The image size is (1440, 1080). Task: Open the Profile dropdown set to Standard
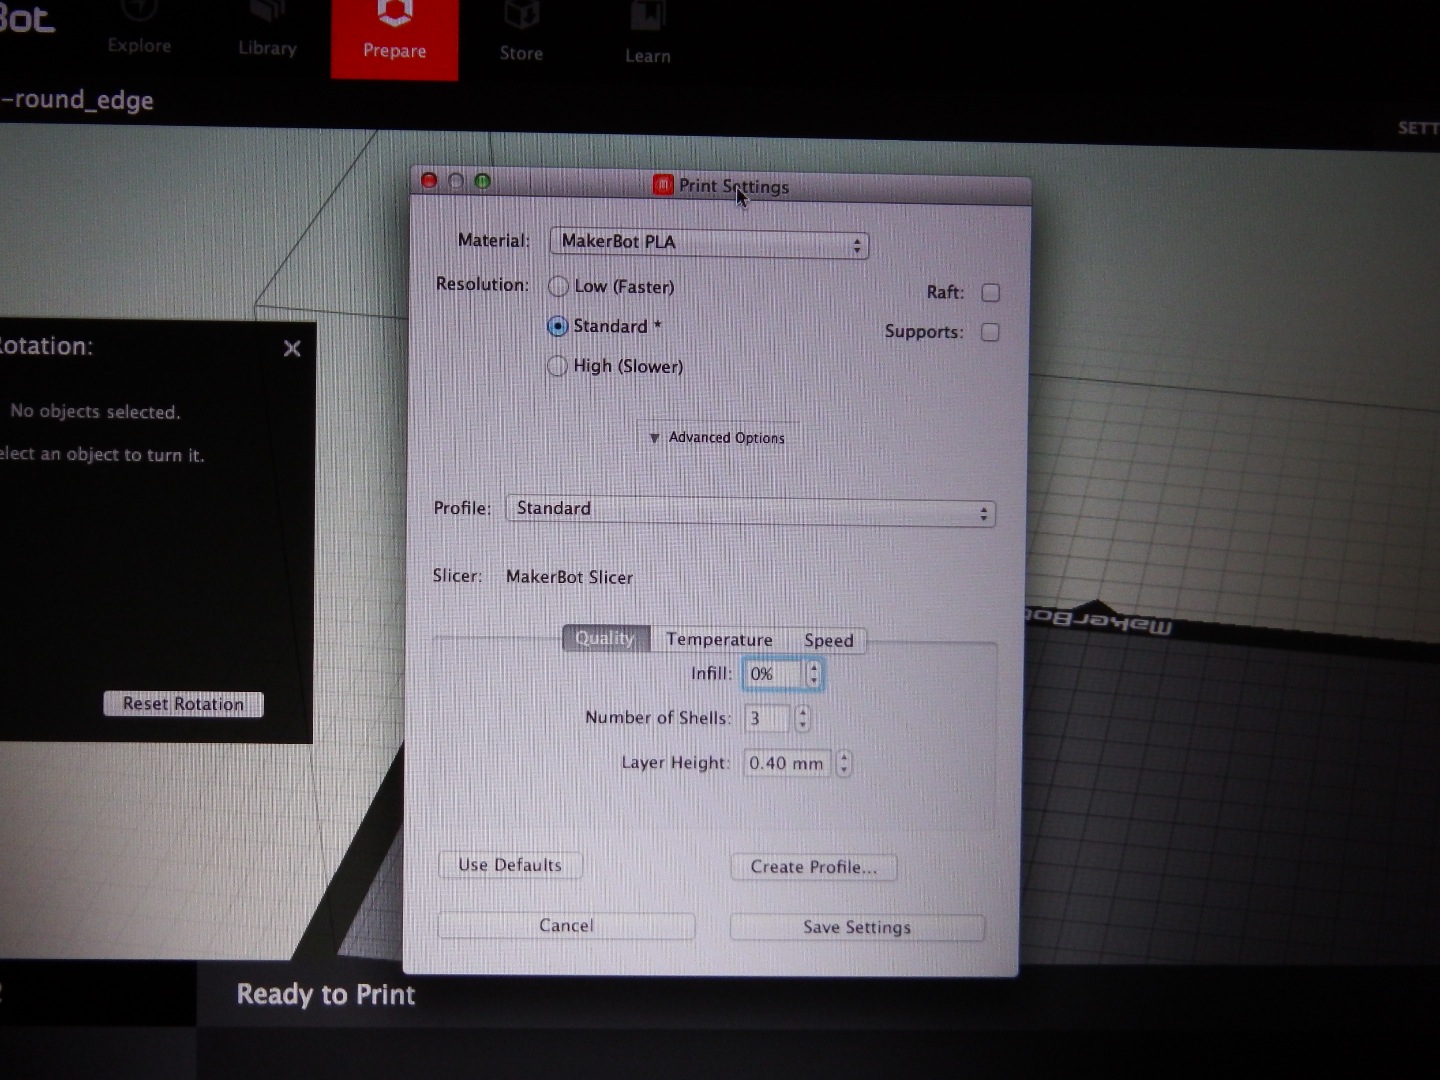pyautogui.click(x=750, y=510)
